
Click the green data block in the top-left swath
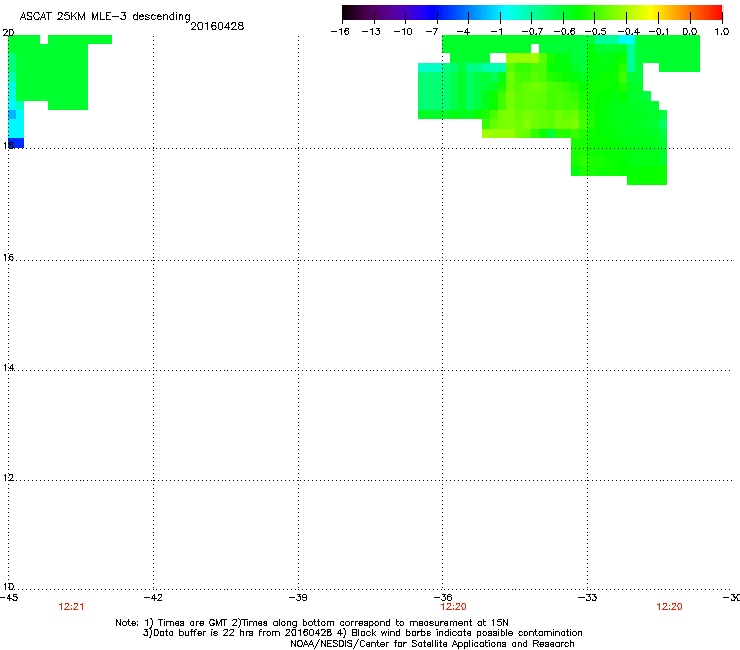(52, 71)
